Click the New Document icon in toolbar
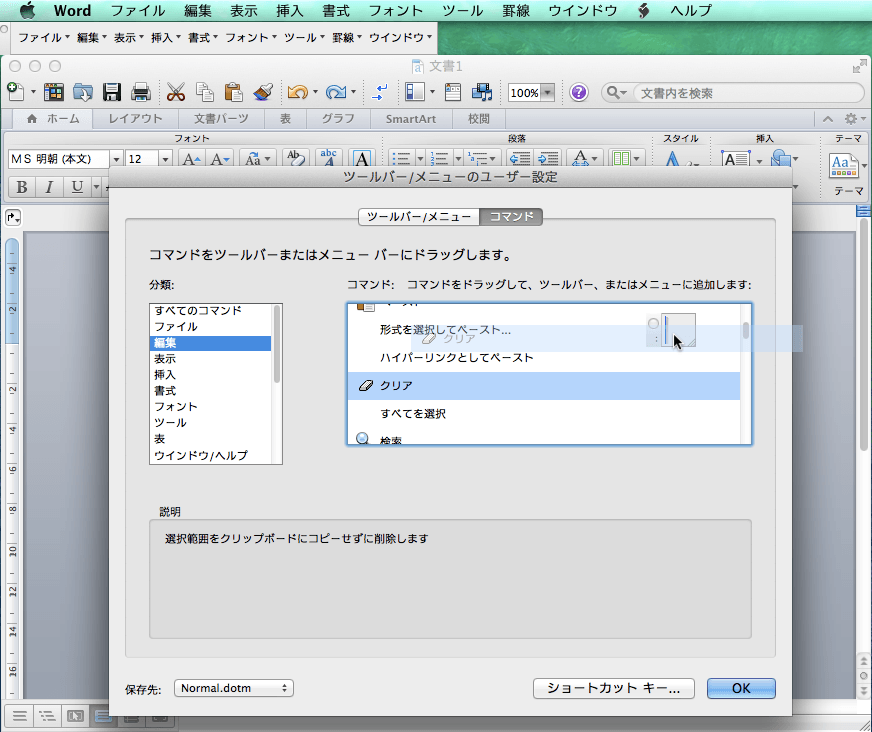Viewport: 872px width, 732px height. (16, 92)
